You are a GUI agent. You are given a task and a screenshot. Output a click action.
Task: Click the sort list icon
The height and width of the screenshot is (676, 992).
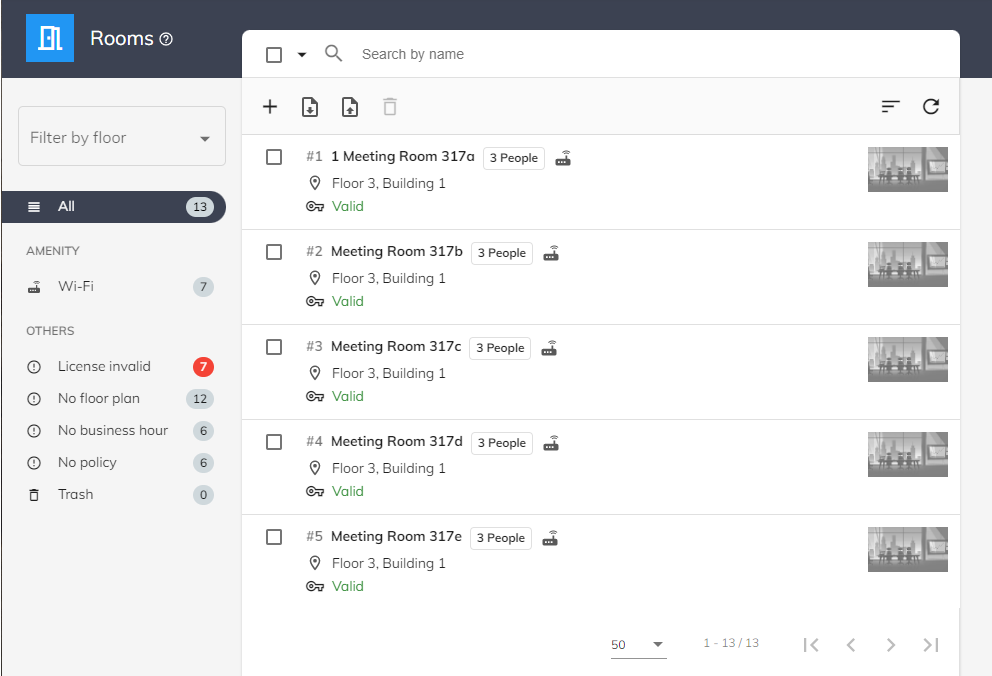coord(891,107)
